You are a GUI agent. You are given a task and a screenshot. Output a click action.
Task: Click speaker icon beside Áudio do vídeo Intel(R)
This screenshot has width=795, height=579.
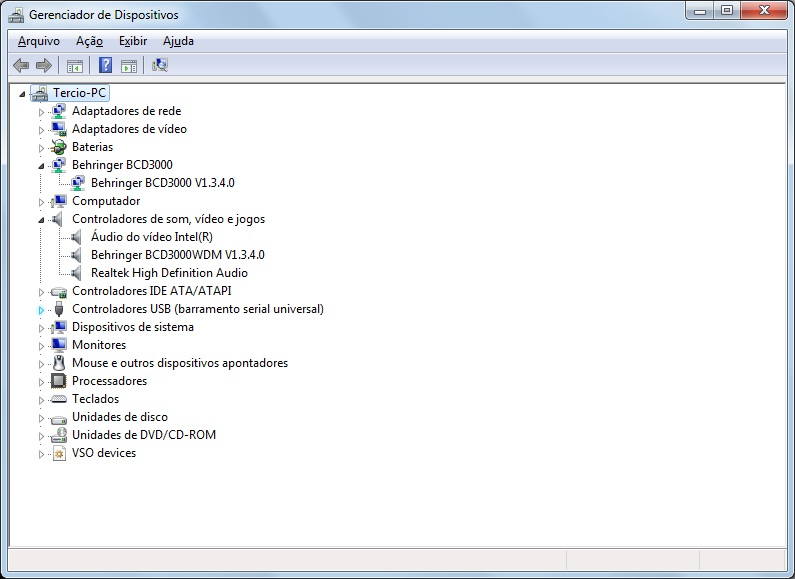pos(76,237)
